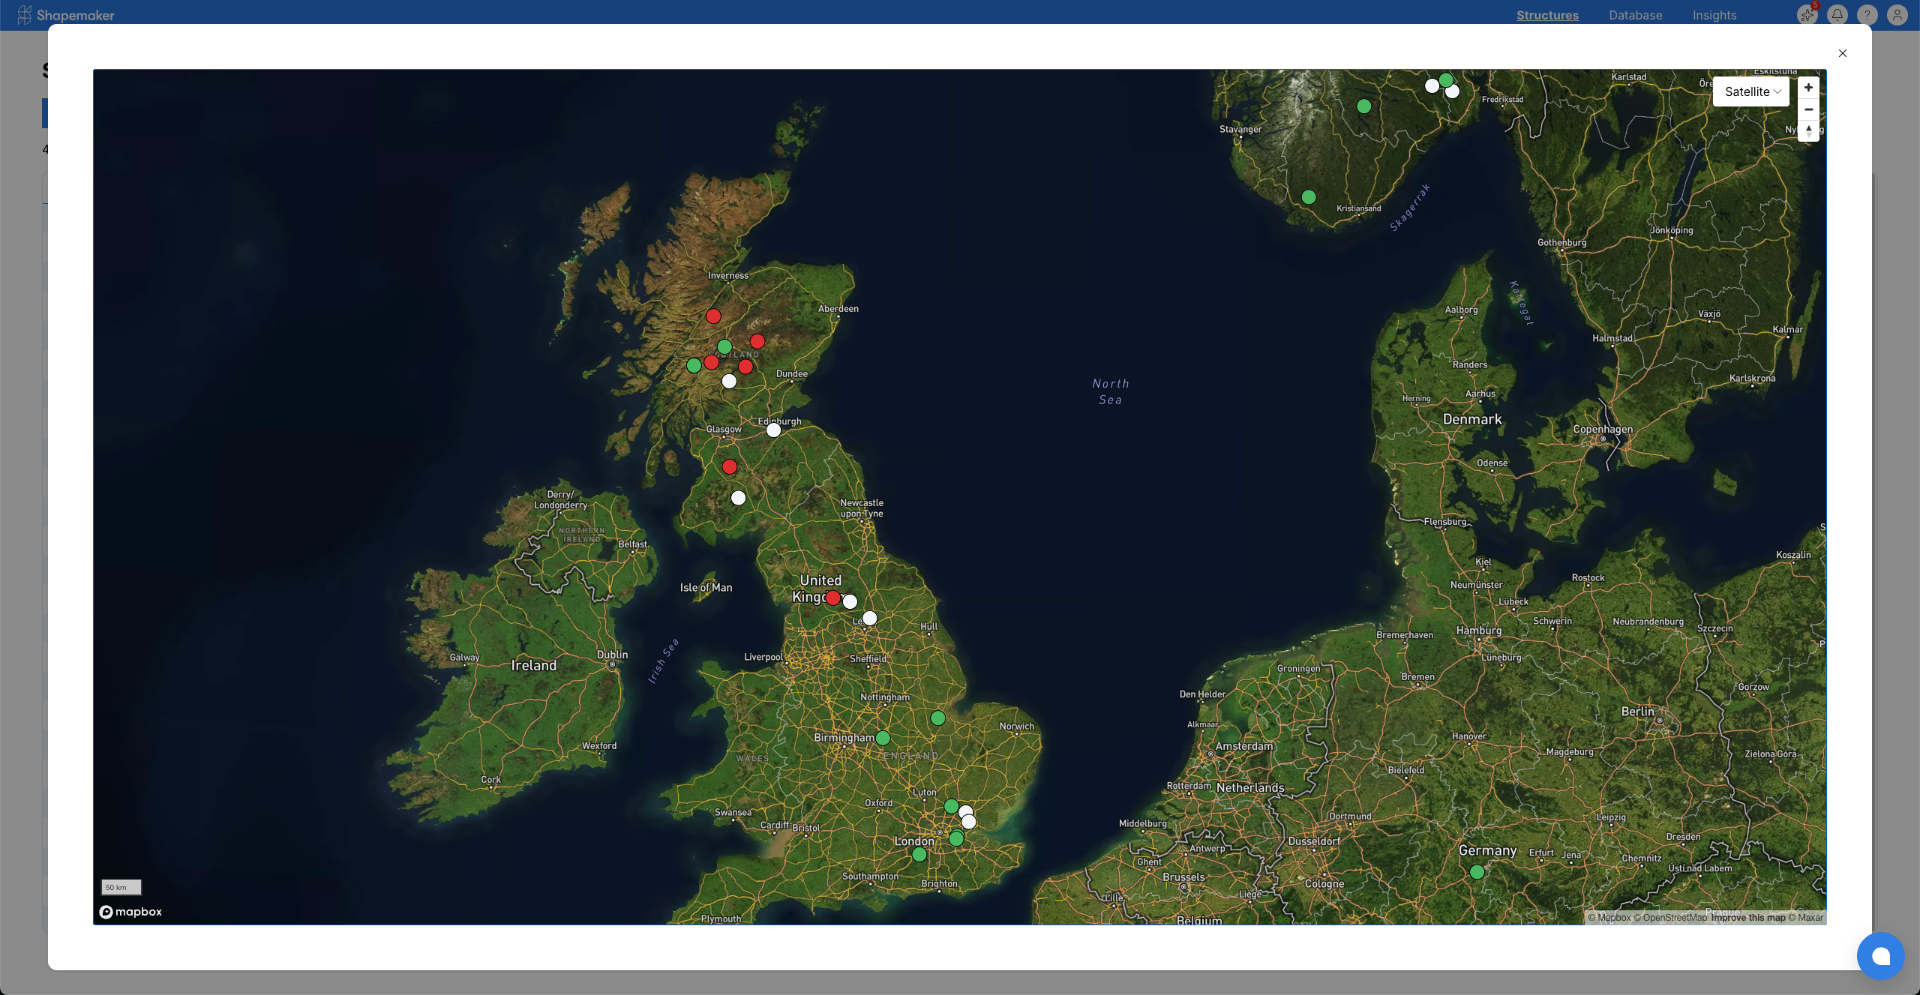This screenshot has height=995, width=1920.
Task: Open the Satellite map style dropdown
Action: (x=1751, y=92)
